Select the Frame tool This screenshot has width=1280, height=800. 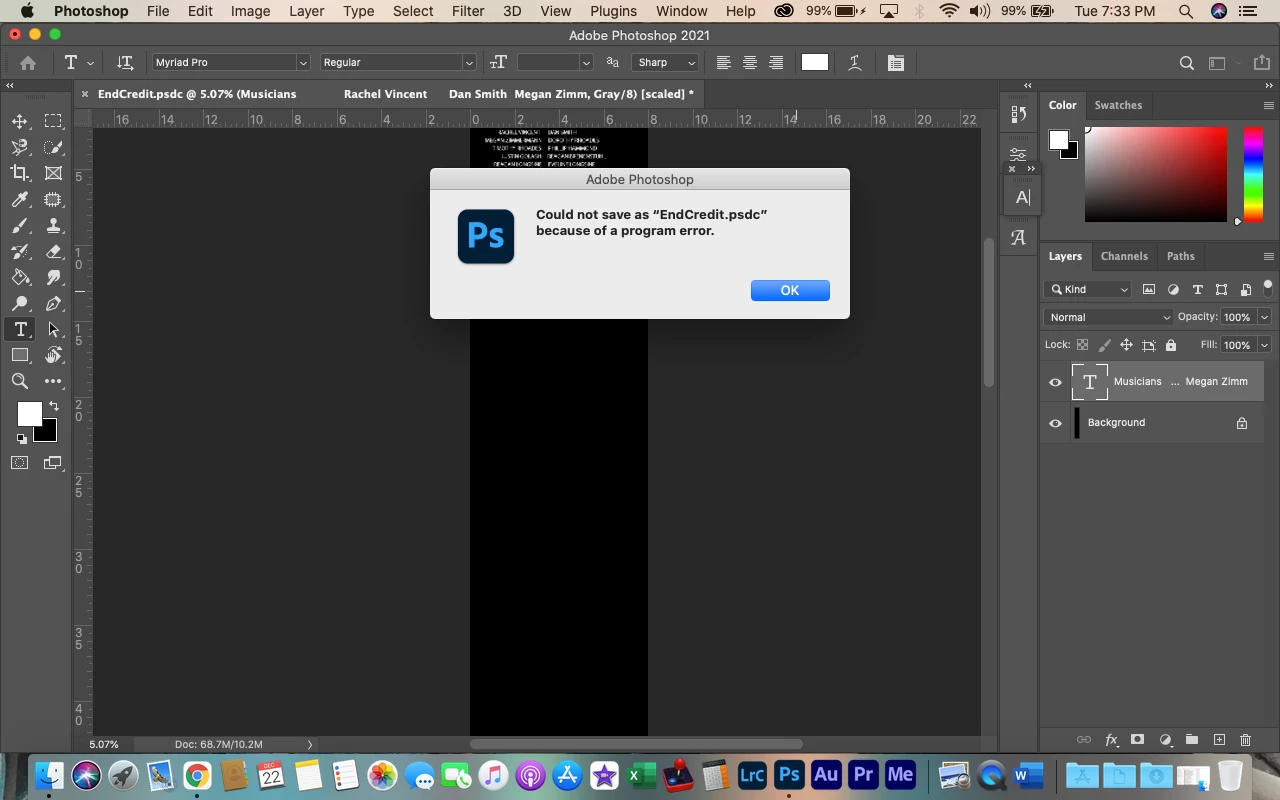54,173
